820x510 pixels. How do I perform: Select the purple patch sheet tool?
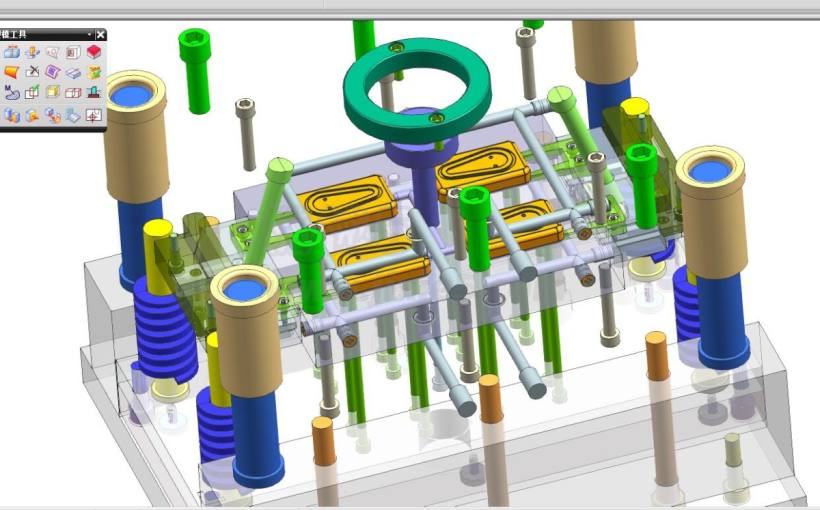tap(53, 72)
